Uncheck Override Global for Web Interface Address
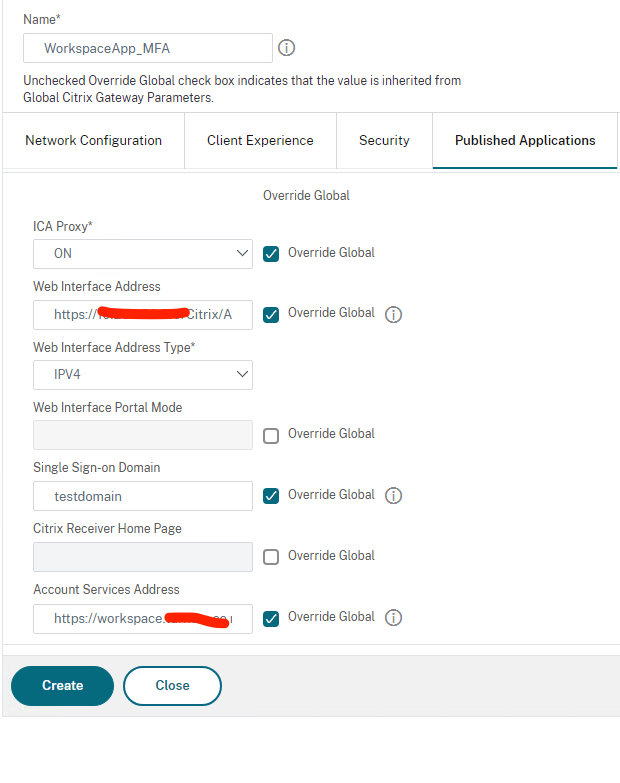 [x=270, y=314]
